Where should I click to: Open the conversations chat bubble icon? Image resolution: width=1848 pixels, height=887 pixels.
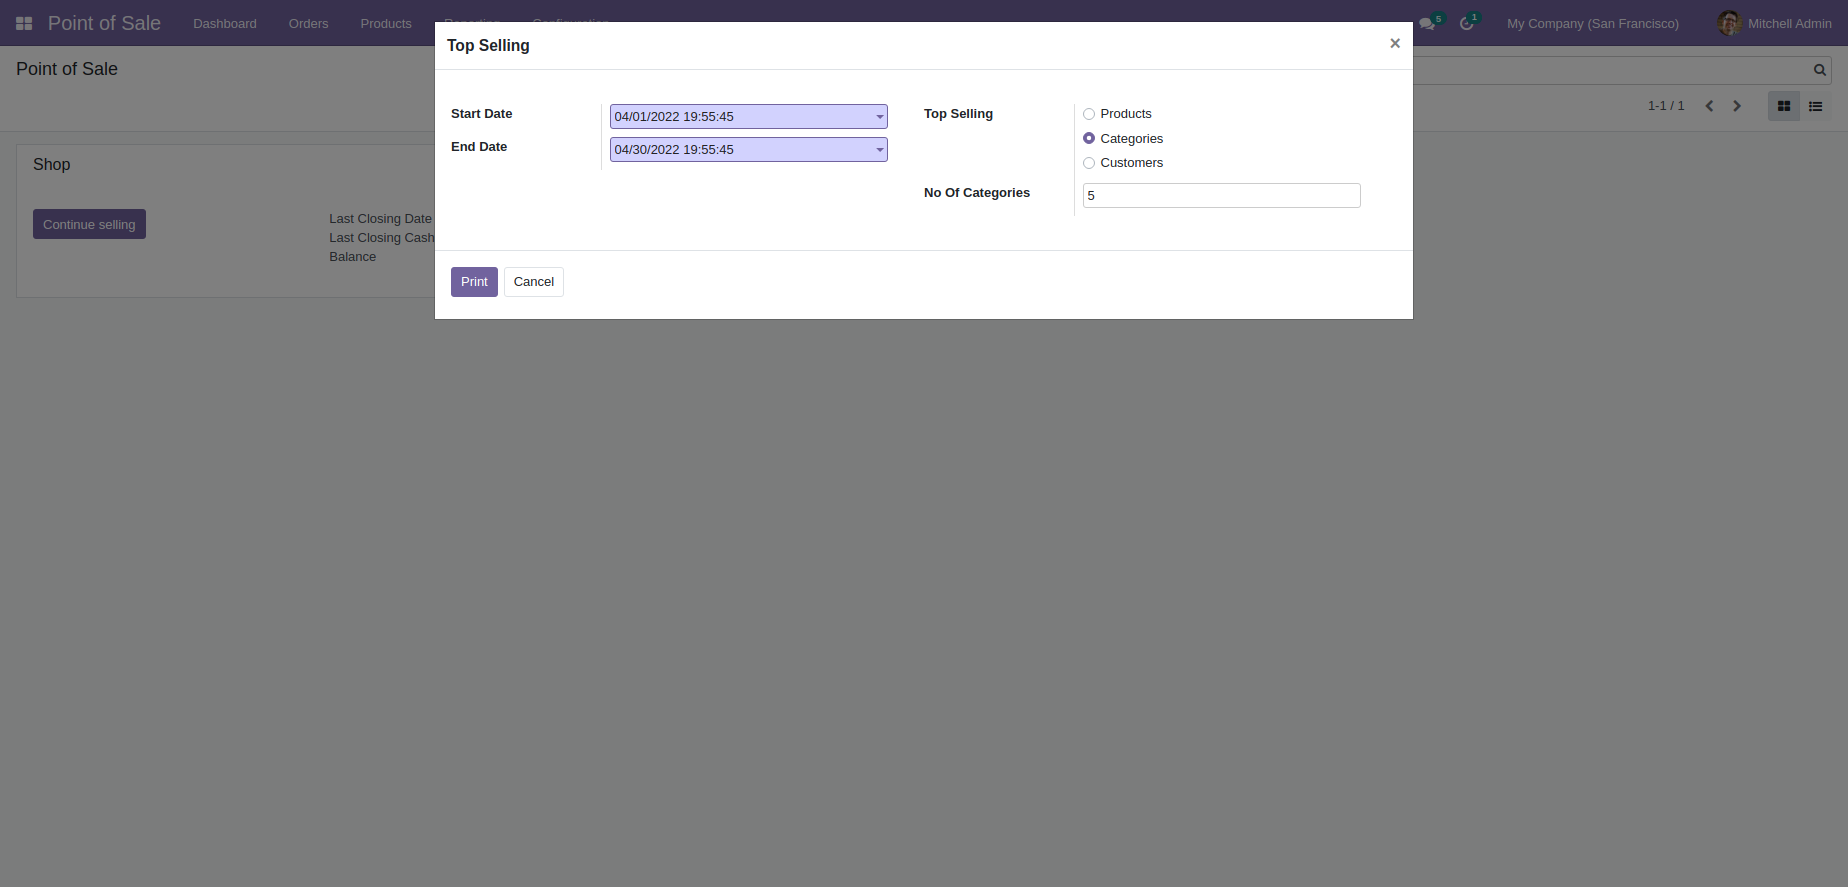point(1427,24)
